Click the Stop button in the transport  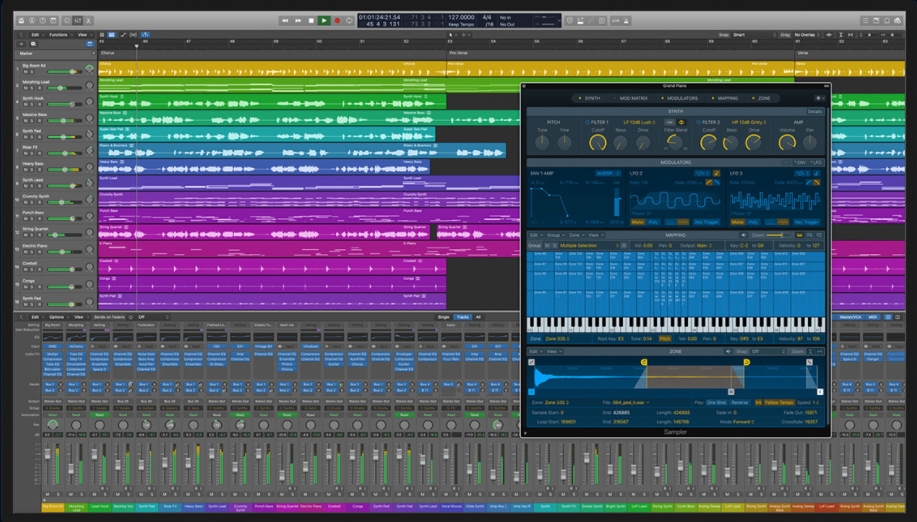click(311, 20)
